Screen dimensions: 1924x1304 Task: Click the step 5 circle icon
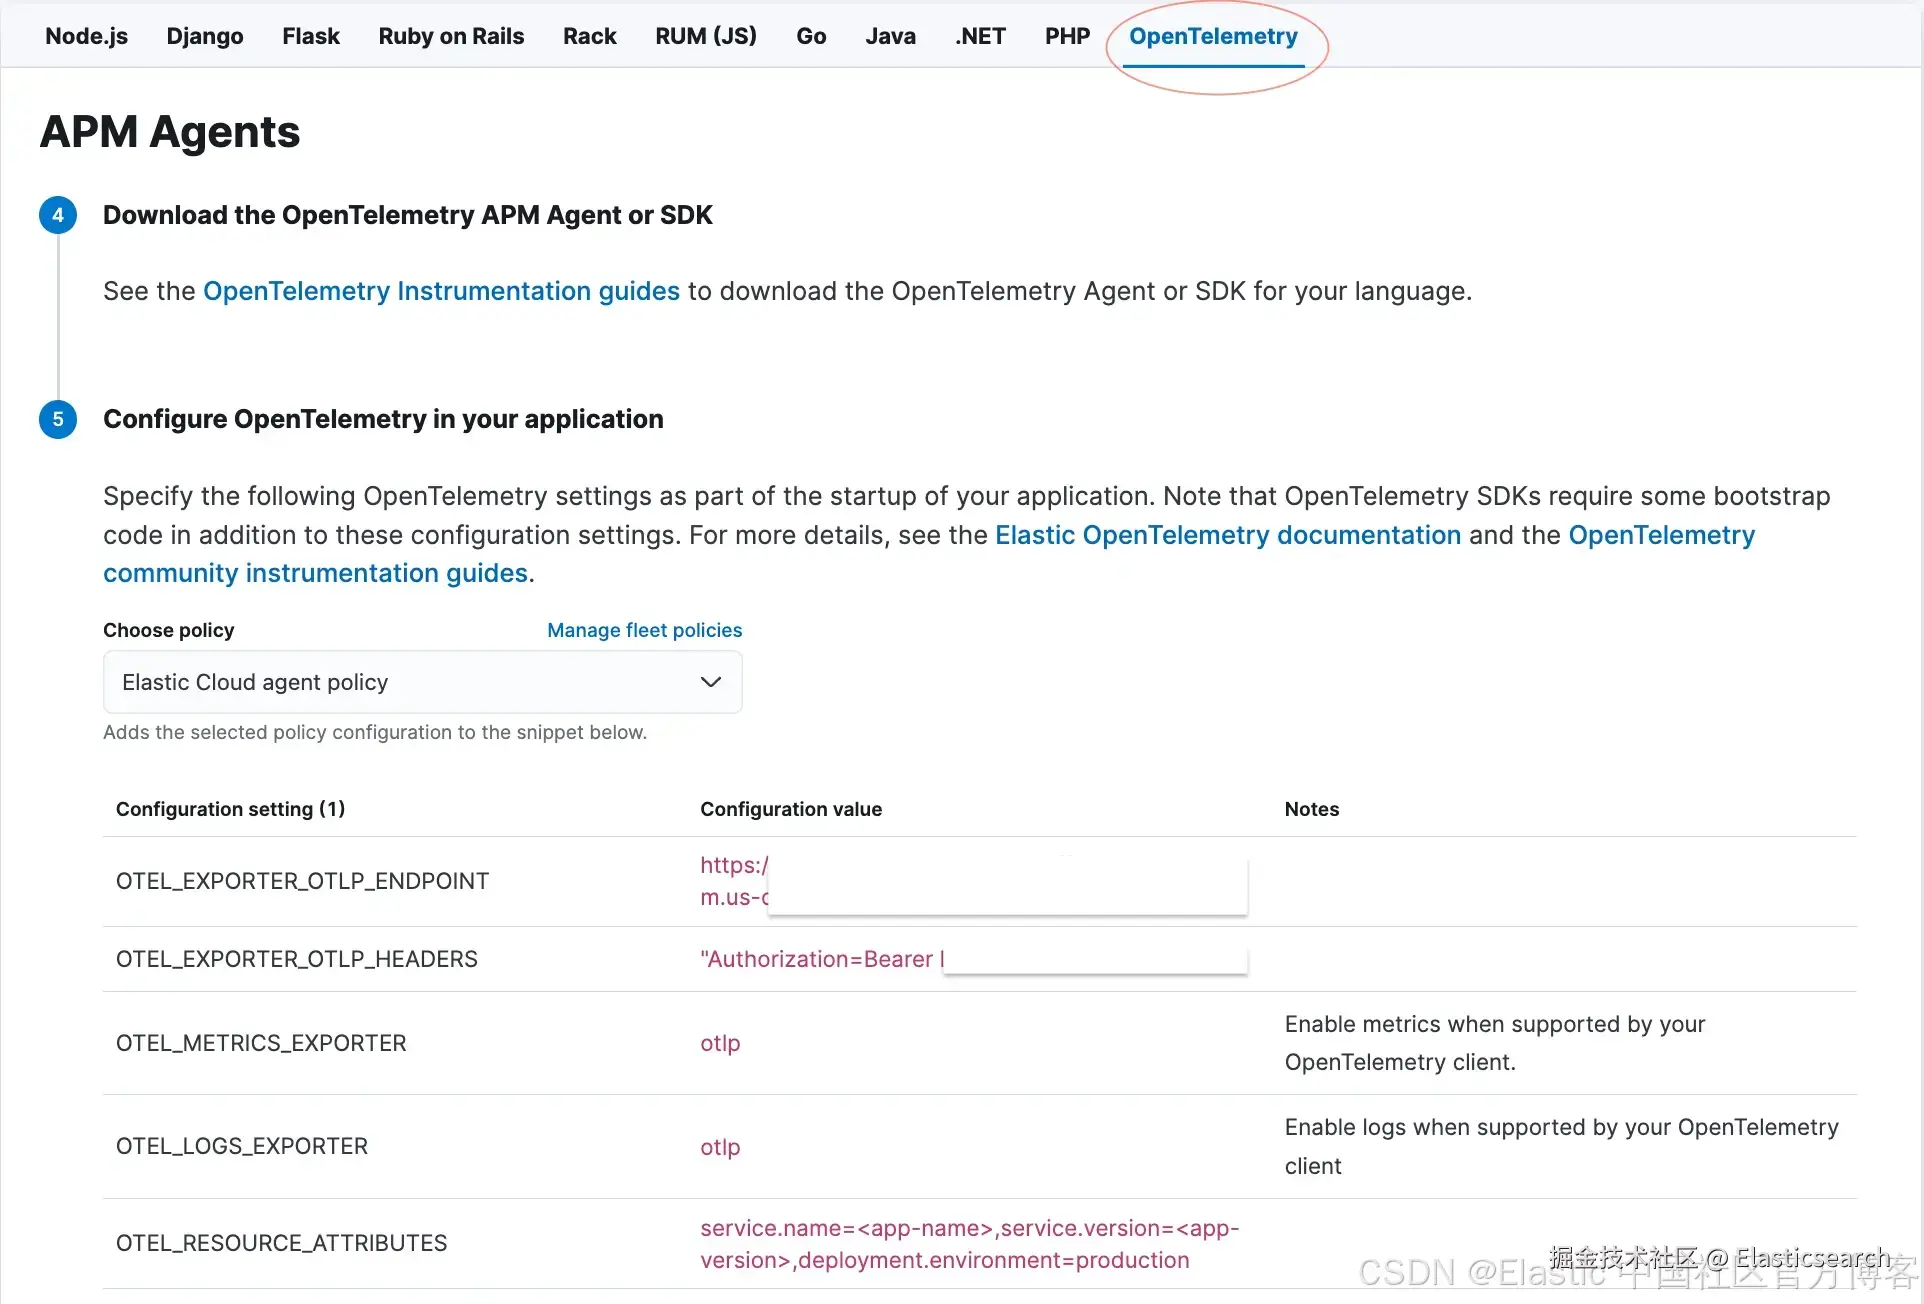58,419
